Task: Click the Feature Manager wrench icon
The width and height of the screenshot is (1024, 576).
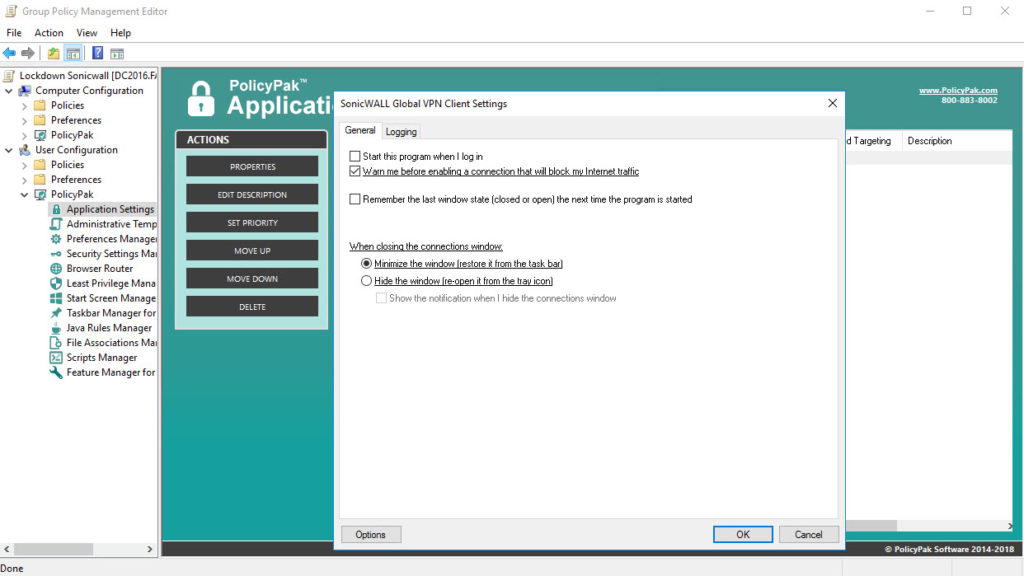Action: click(56, 373)
